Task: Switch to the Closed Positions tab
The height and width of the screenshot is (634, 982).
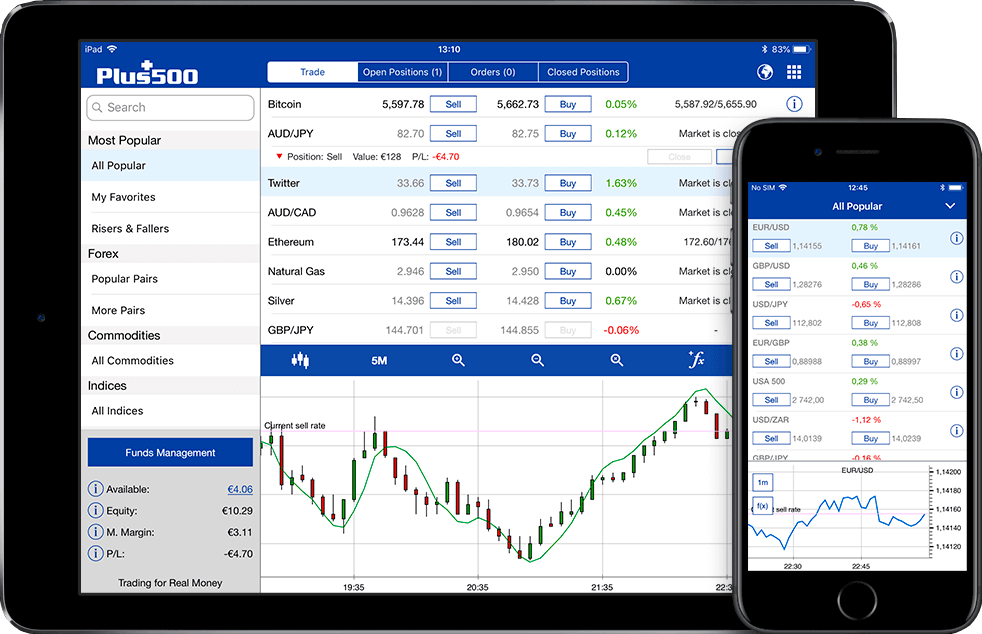Action: point(583,72)
